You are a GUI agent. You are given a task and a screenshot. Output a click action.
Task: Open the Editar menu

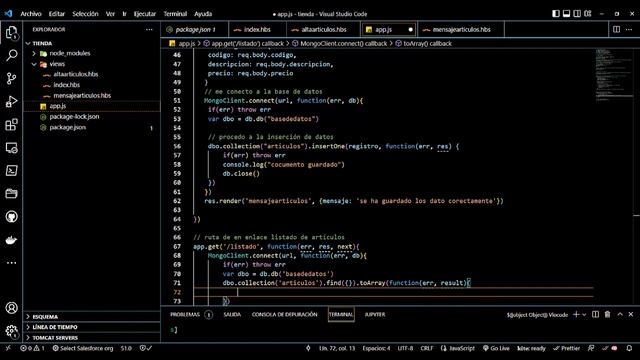click(x=57, y=14)
